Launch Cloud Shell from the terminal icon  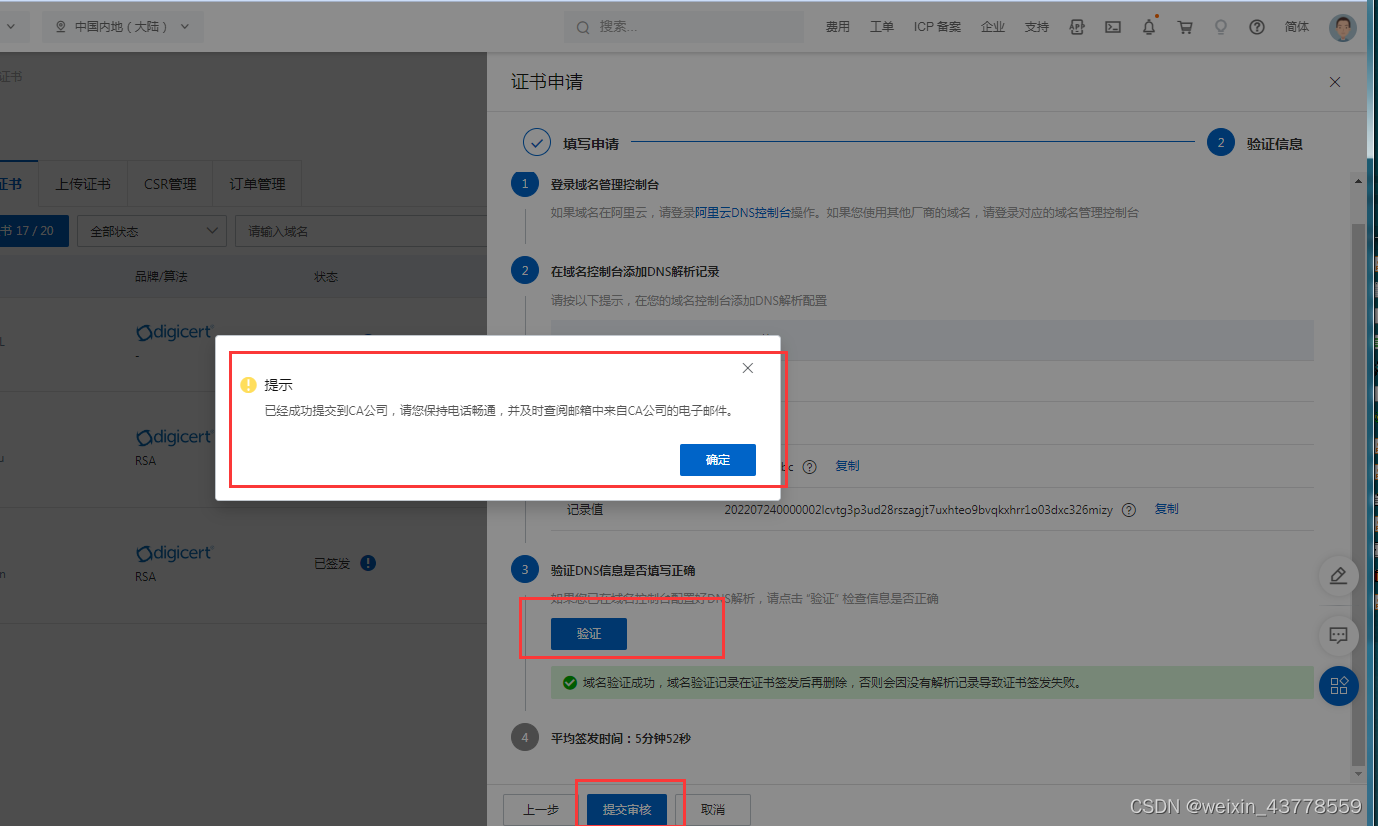pyautogui.click(x=1113, y=27)
